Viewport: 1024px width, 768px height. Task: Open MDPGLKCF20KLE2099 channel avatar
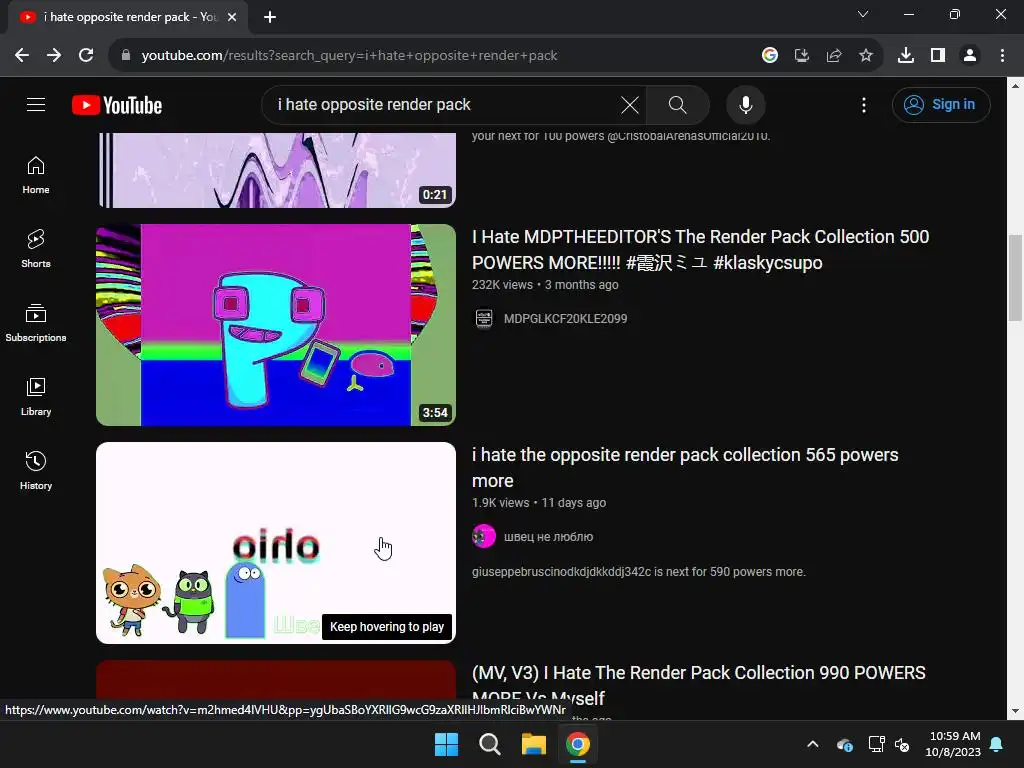point(484,319)
